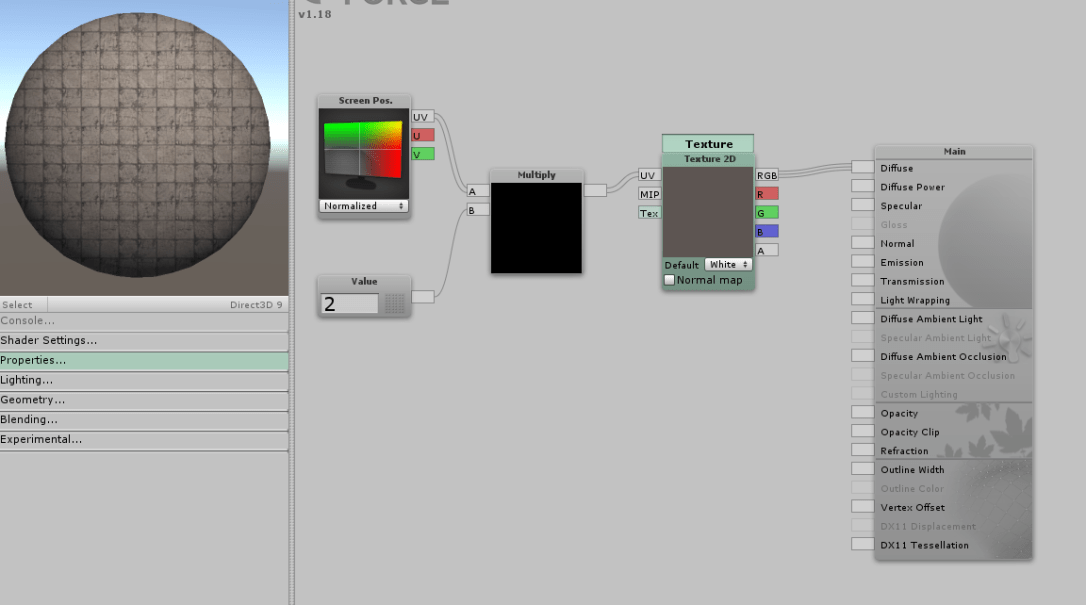Click the alpha A output on the Texture node
This screenshot has width=1086, height=605.
[765, 250]
